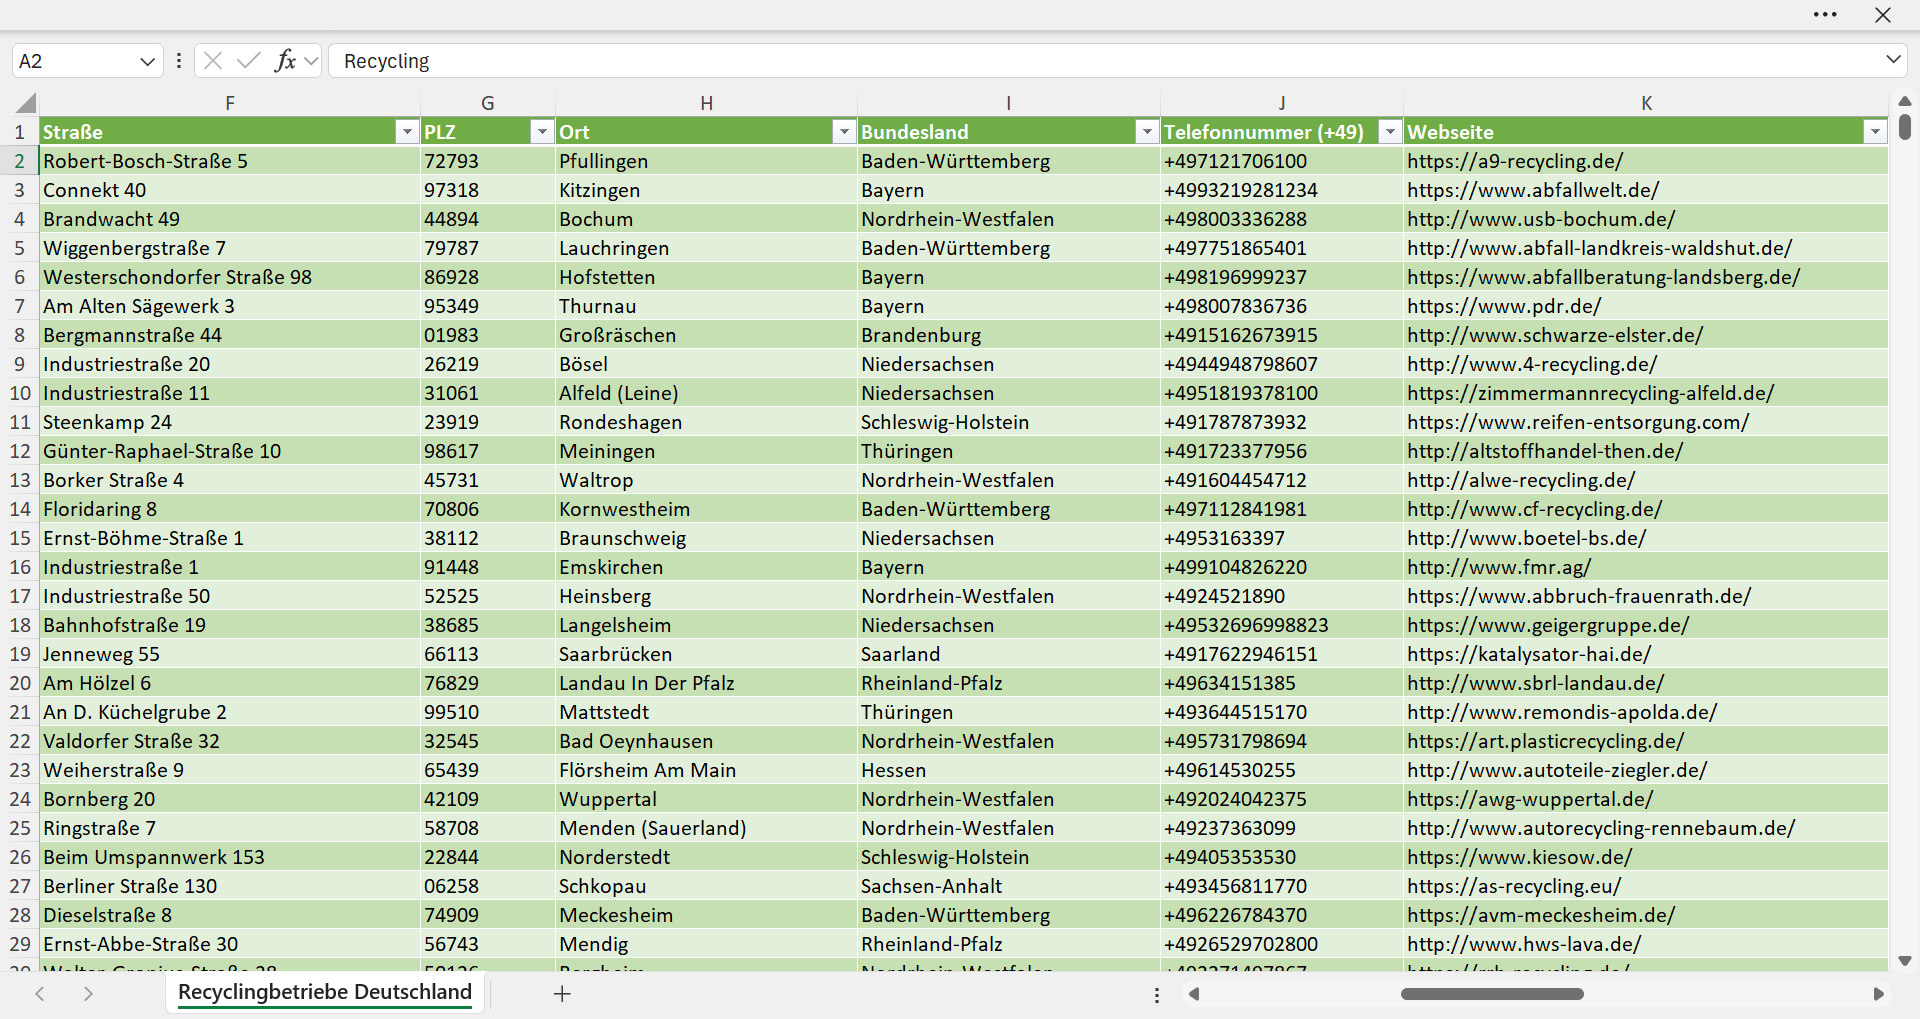The width and height of the screenshot is (1920, 1019).
Task: Expand the formula bar with the chevron
Action: click(1893, 60)
